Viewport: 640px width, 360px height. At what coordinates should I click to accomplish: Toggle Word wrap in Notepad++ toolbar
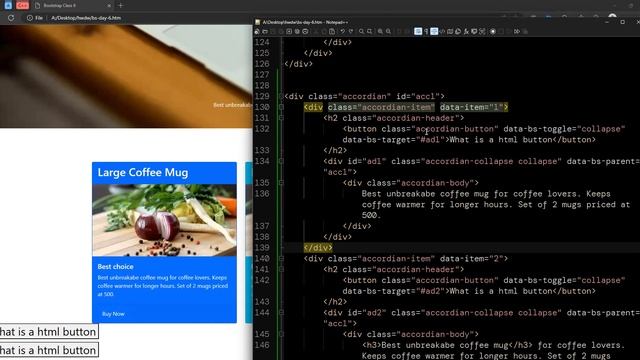(x=418, y=31)
